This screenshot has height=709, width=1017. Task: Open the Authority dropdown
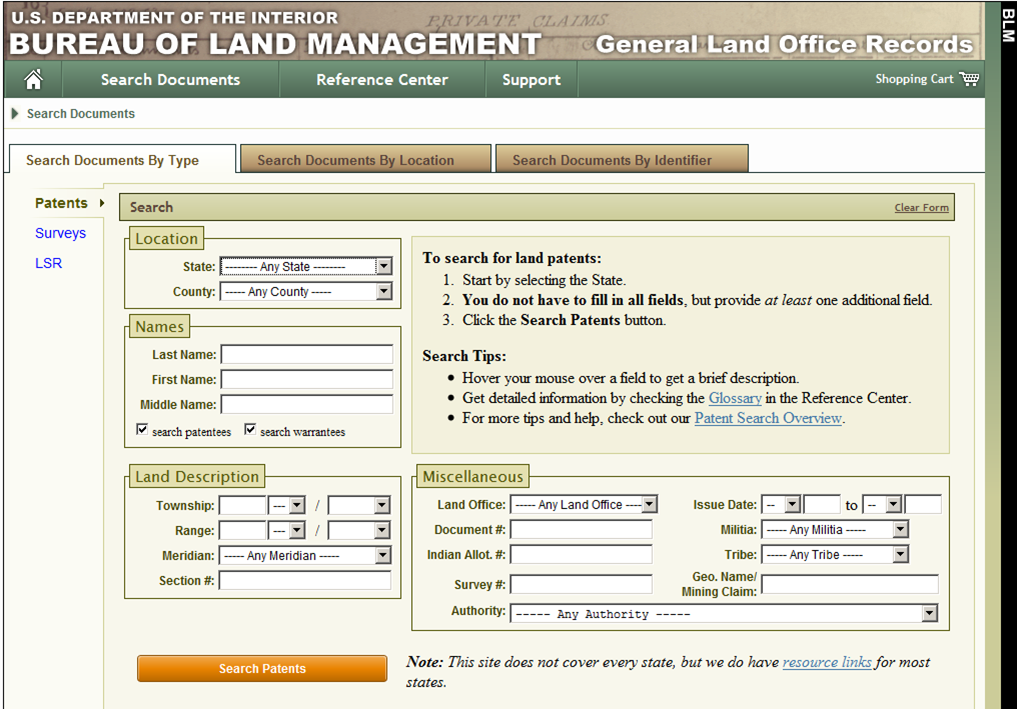724,614
